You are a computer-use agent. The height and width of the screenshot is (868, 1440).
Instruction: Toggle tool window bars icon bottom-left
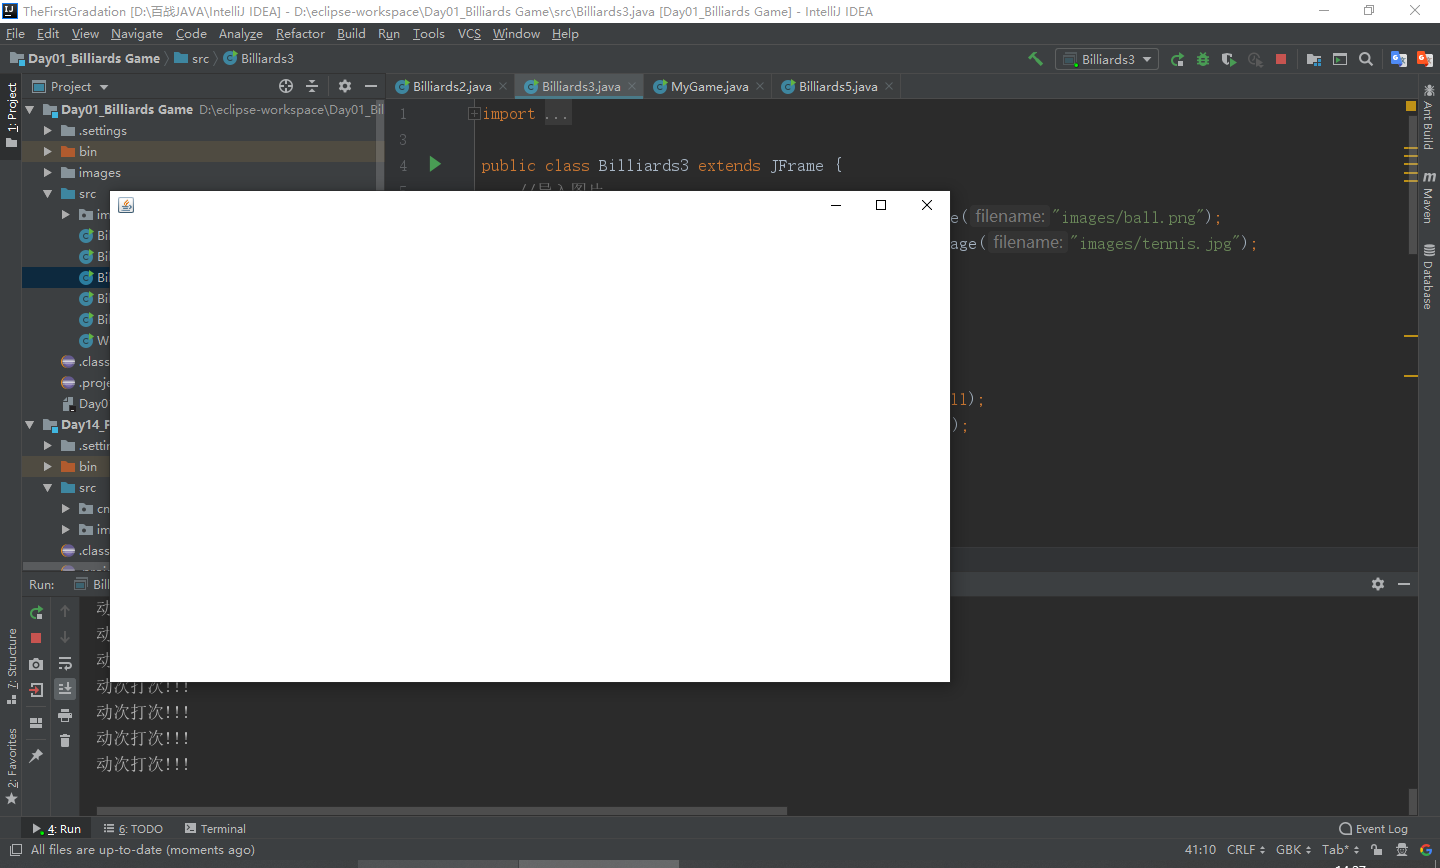pos(15,850)
